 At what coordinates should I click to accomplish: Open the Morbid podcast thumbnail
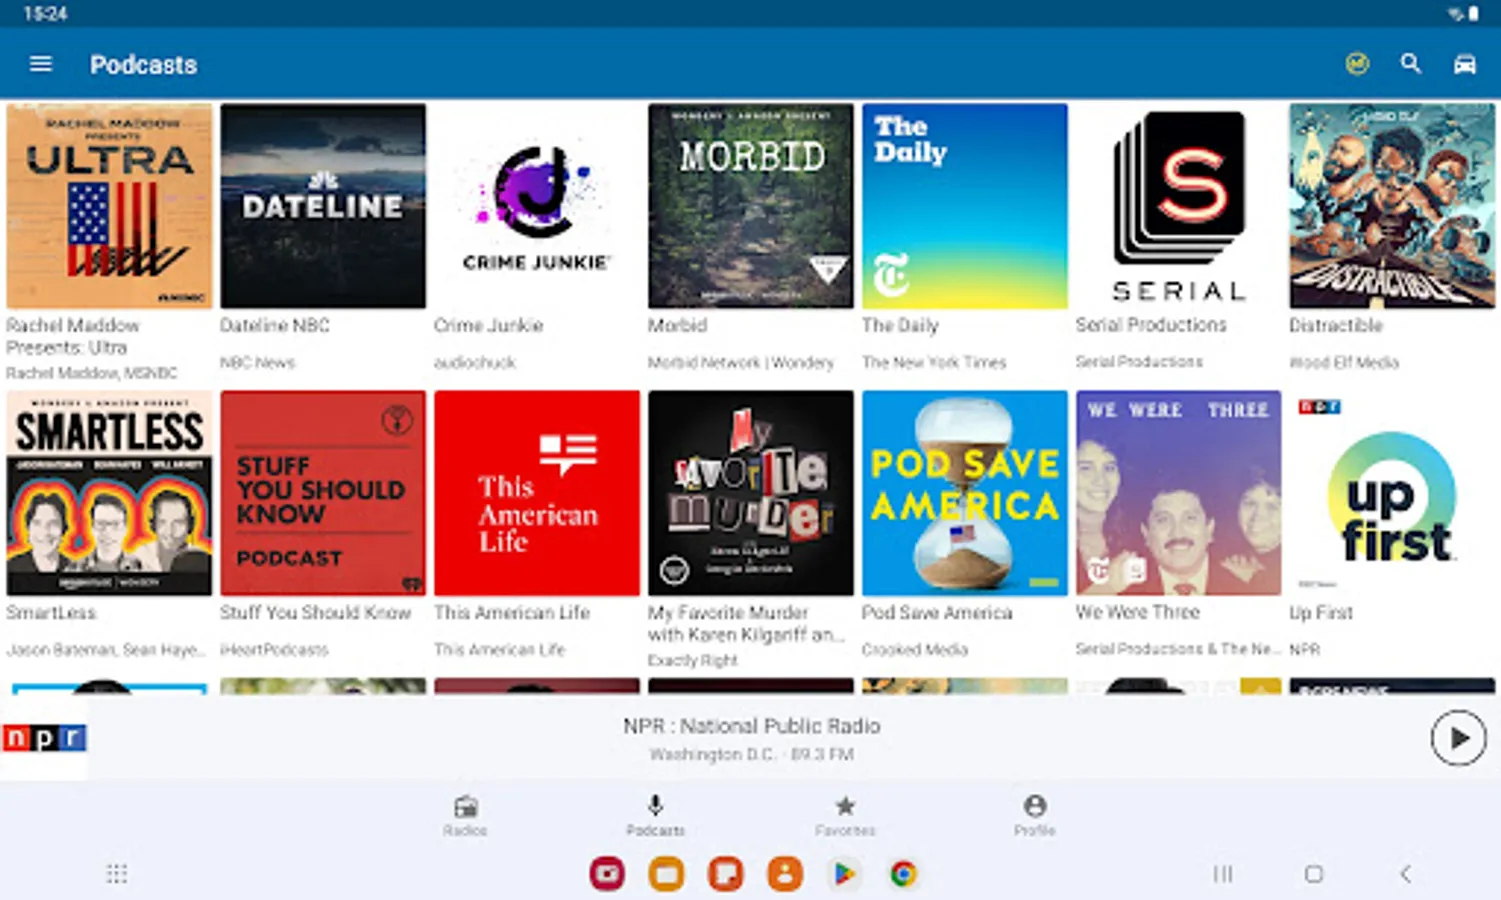[751, 206]
